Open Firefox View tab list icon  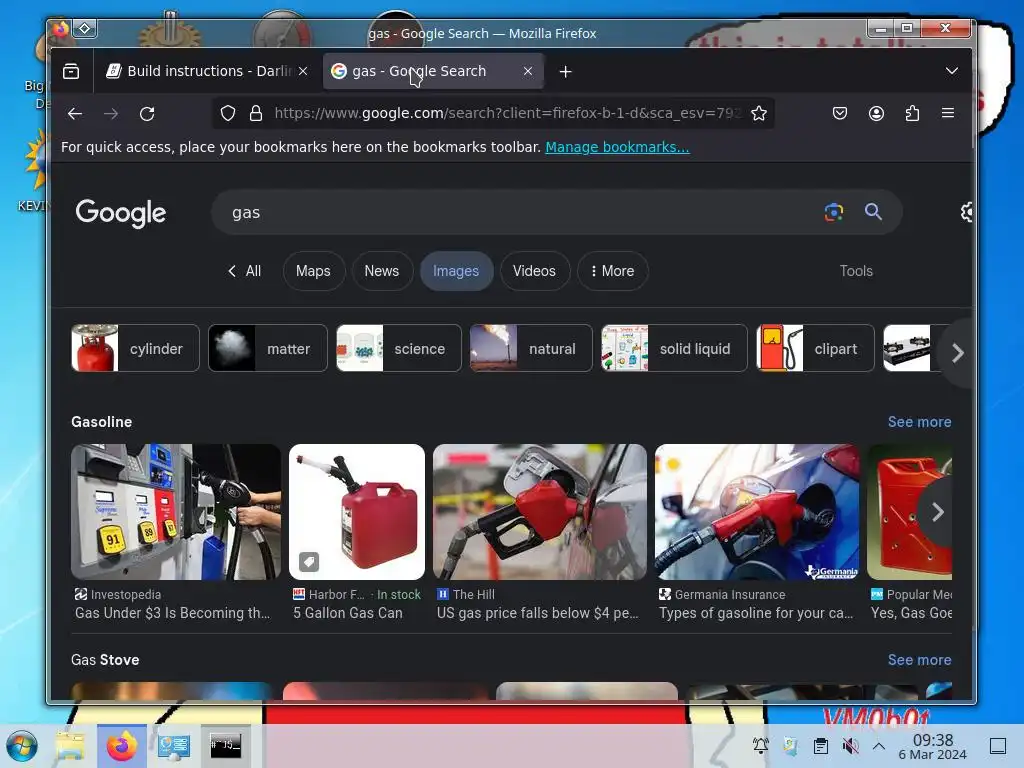click(x=71, y=71)
